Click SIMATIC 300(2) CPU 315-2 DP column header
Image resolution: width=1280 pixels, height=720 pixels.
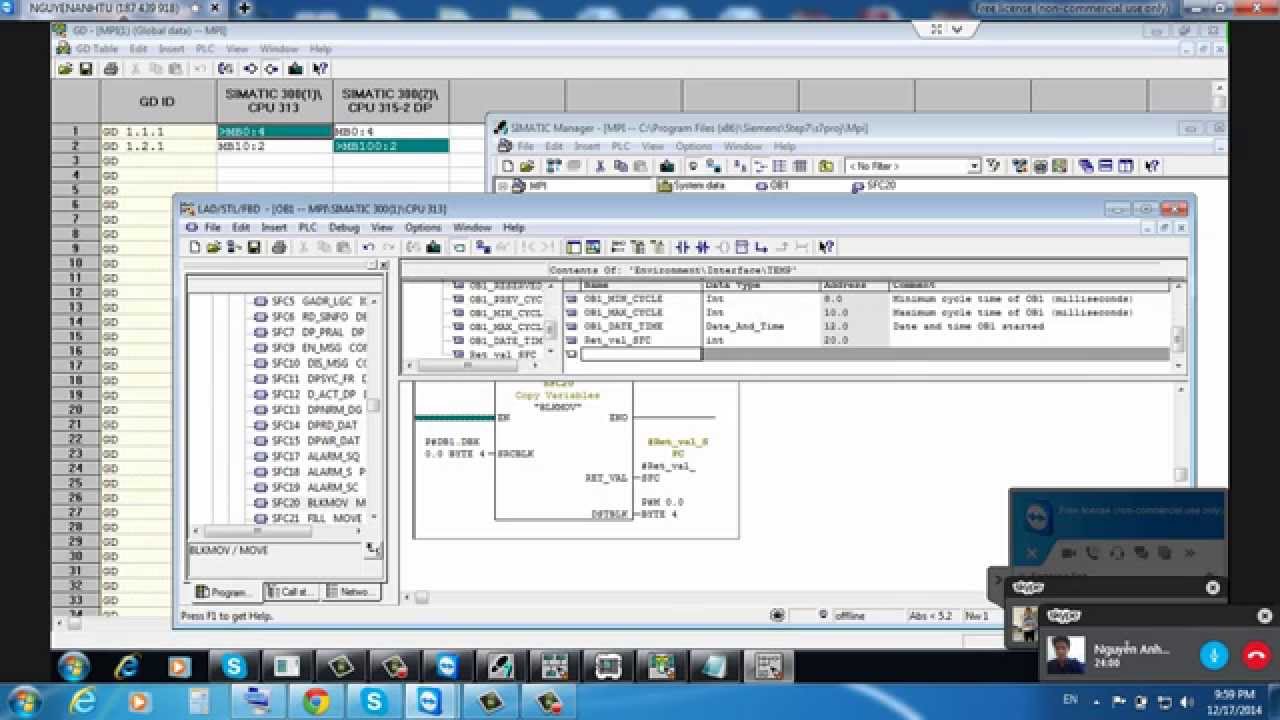391,100
